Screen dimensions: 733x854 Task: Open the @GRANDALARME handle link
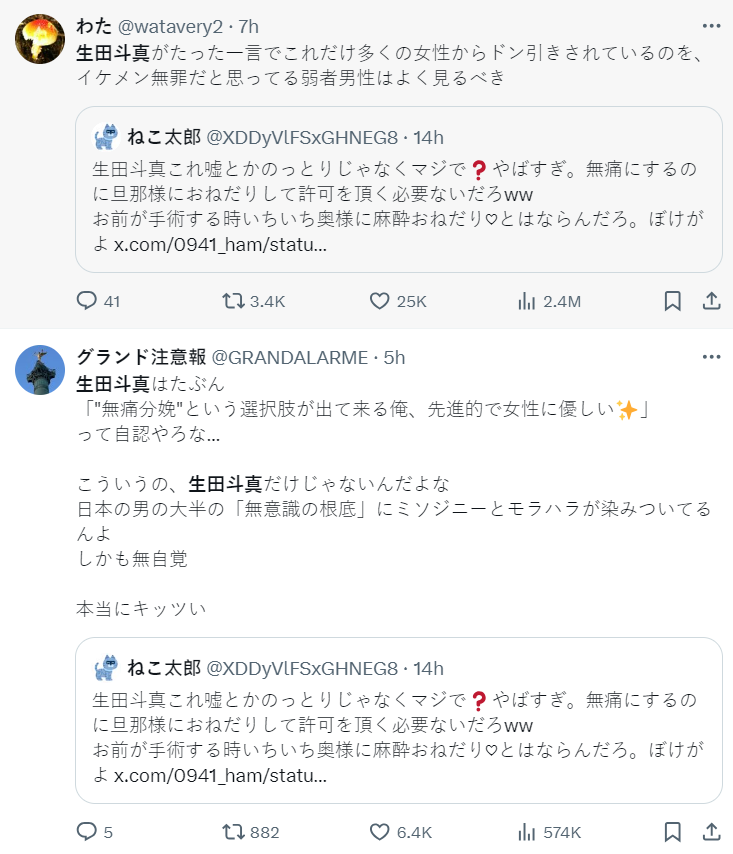(x=290, y=357)
